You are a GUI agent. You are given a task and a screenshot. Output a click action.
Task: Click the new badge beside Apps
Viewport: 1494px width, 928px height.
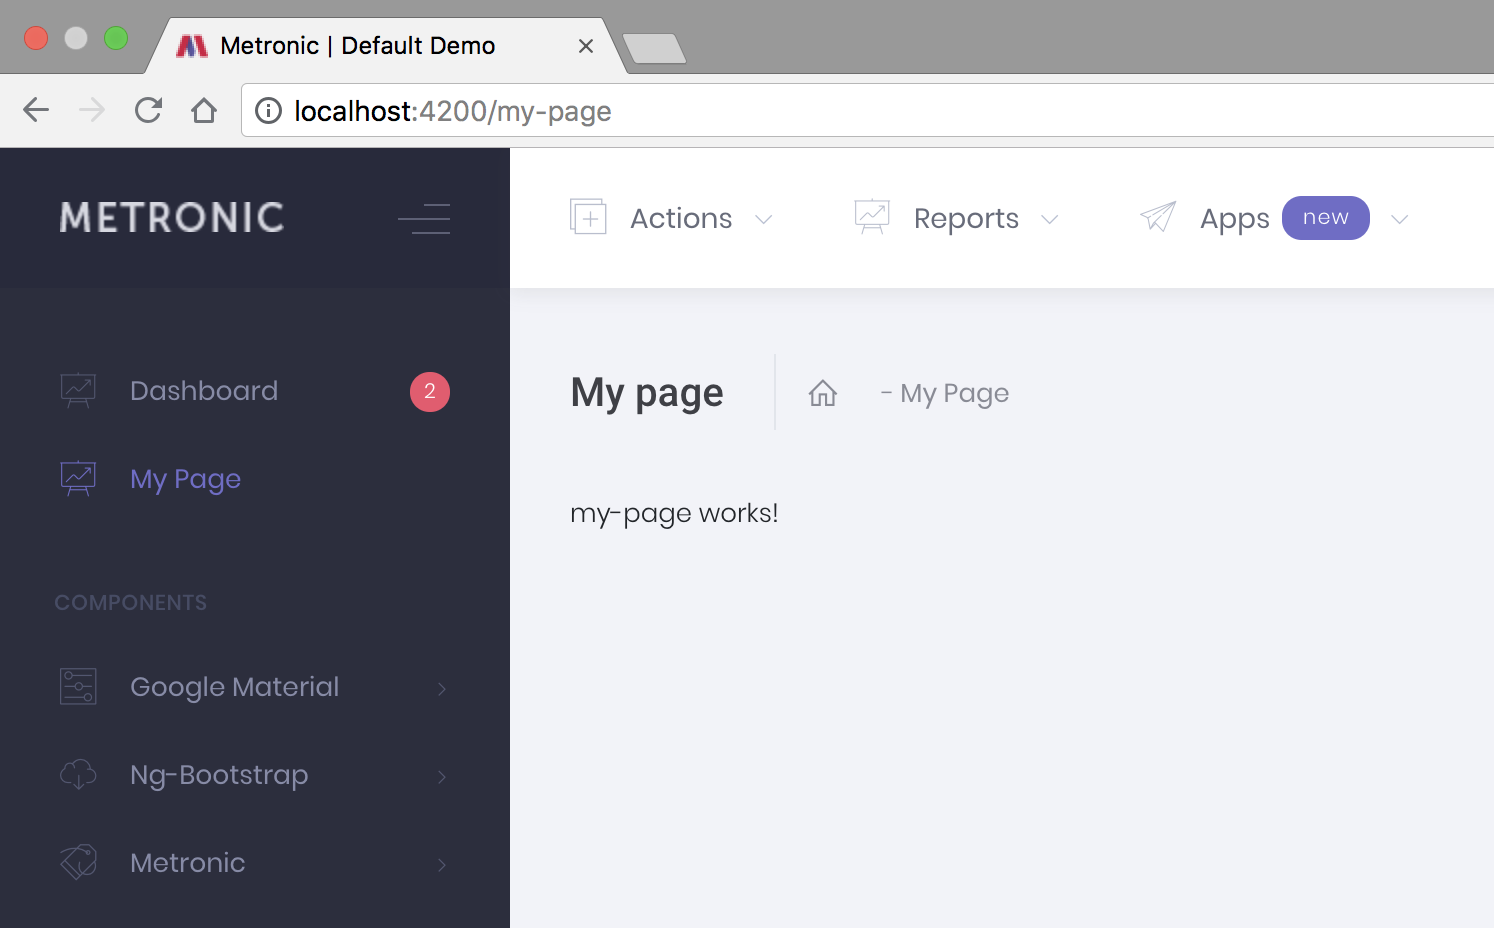coord(1326,218)
